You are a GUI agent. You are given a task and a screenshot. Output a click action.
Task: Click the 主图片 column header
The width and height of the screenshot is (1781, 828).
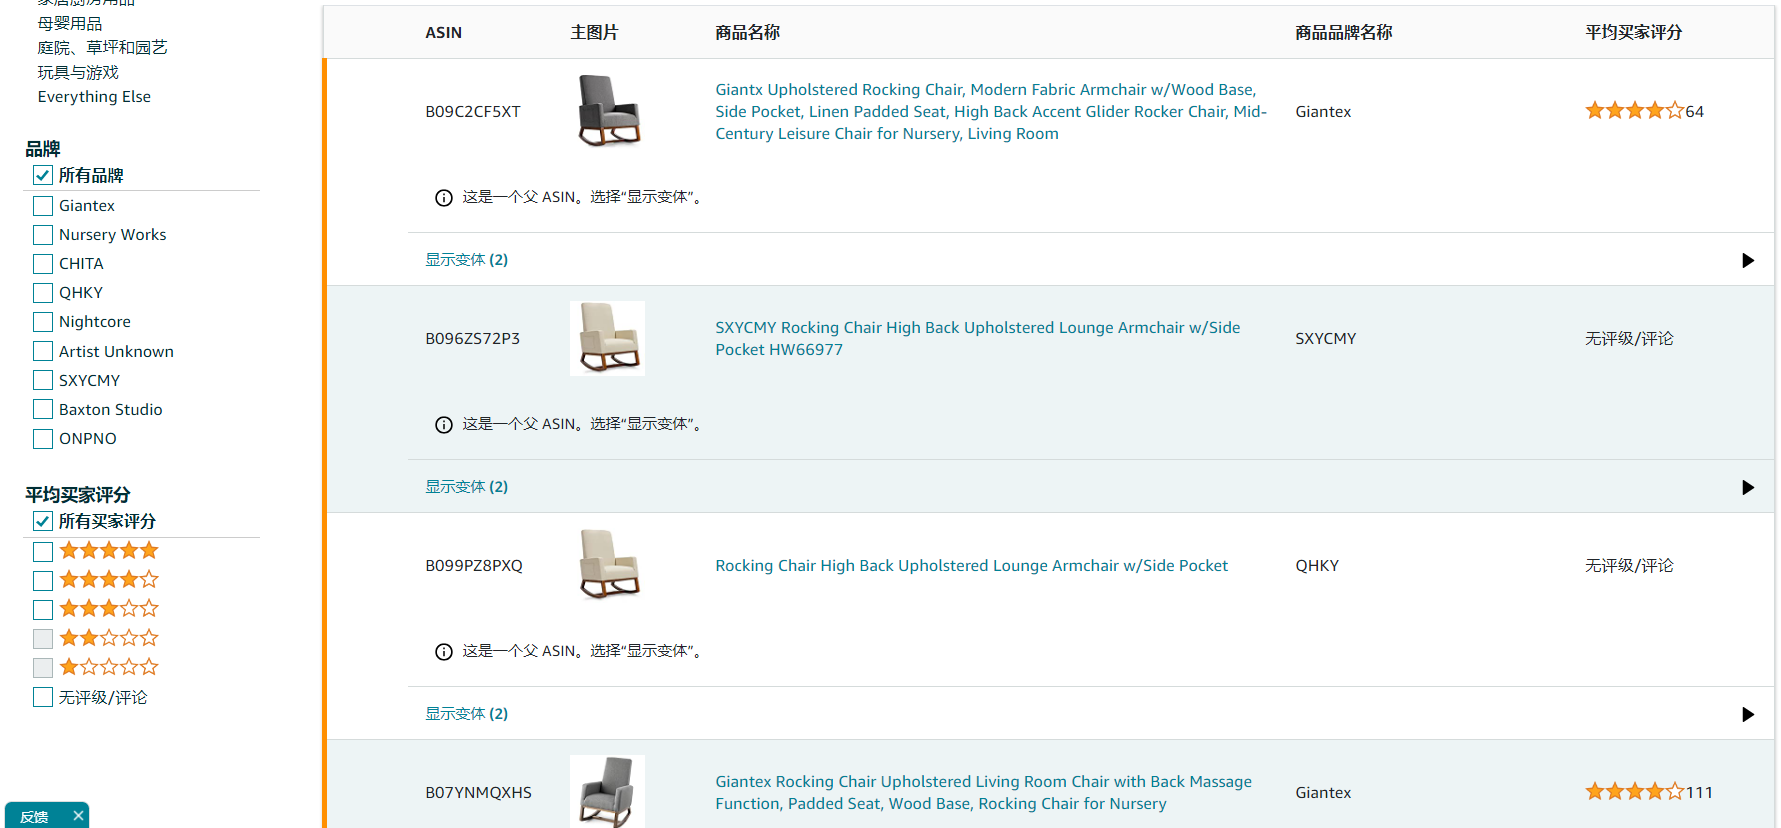(x=594, y=33)
